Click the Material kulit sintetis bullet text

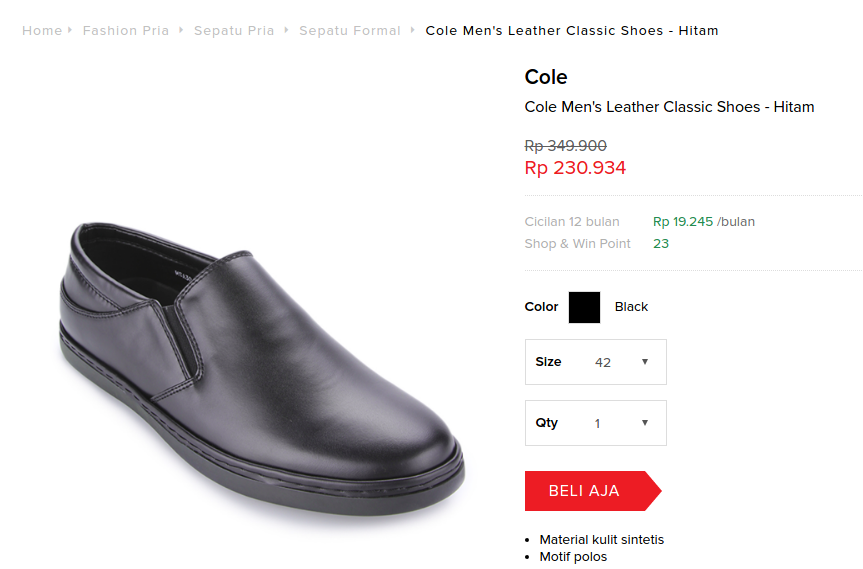[x=602, y=539]
